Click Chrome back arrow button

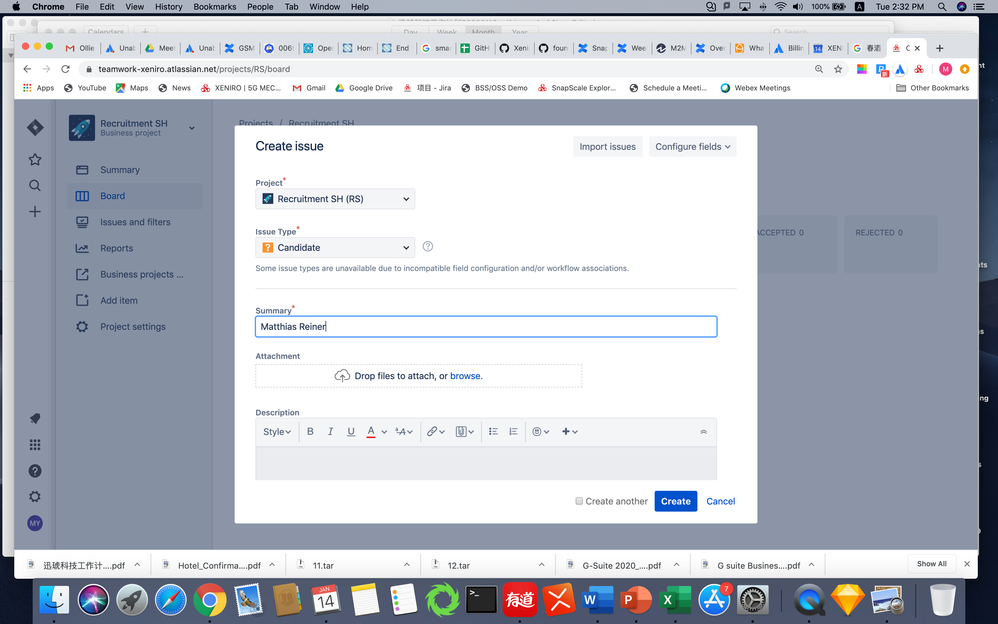[27, 69]
